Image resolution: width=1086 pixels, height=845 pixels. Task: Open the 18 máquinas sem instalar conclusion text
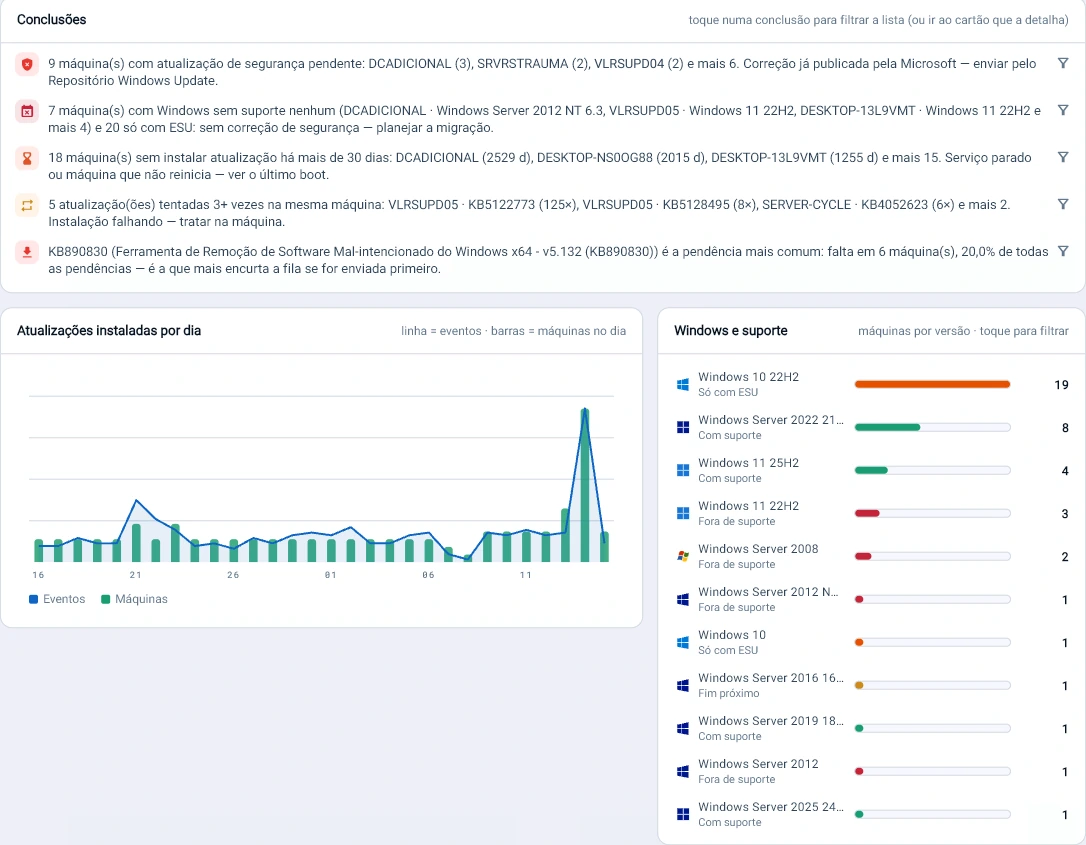coord(540,166)
